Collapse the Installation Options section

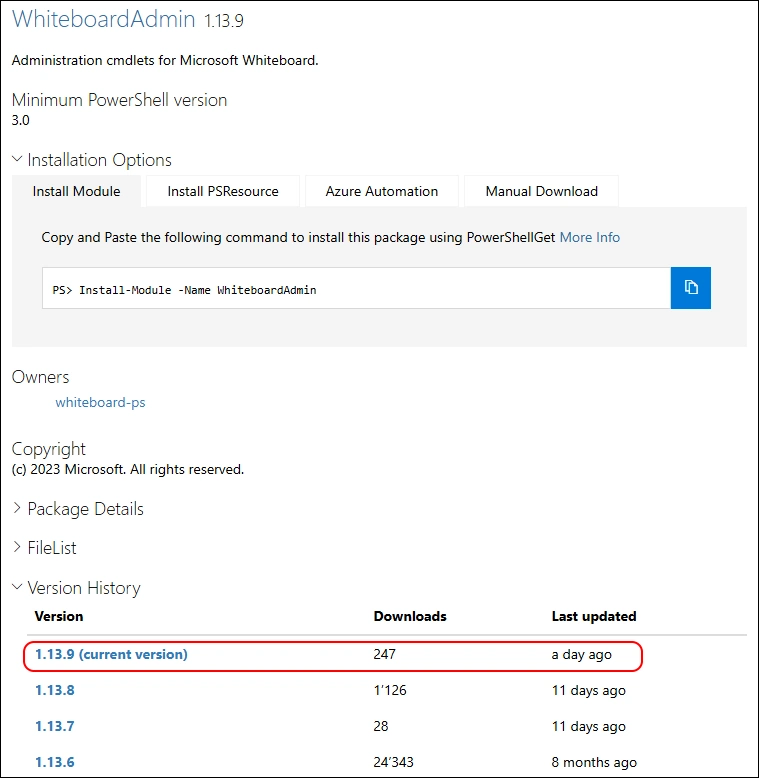92,160
